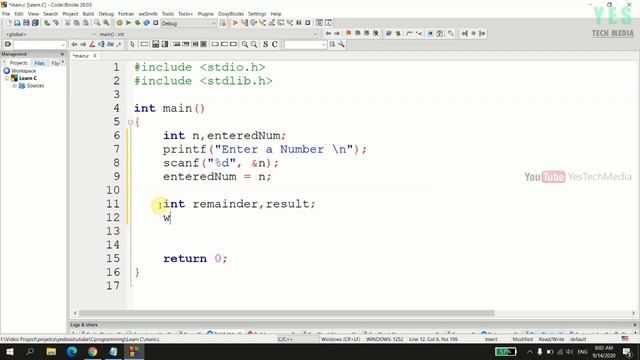The width and height of the screenshot is (640, 360).
Task: Open the Settings menu
Action: coord(257,14)
